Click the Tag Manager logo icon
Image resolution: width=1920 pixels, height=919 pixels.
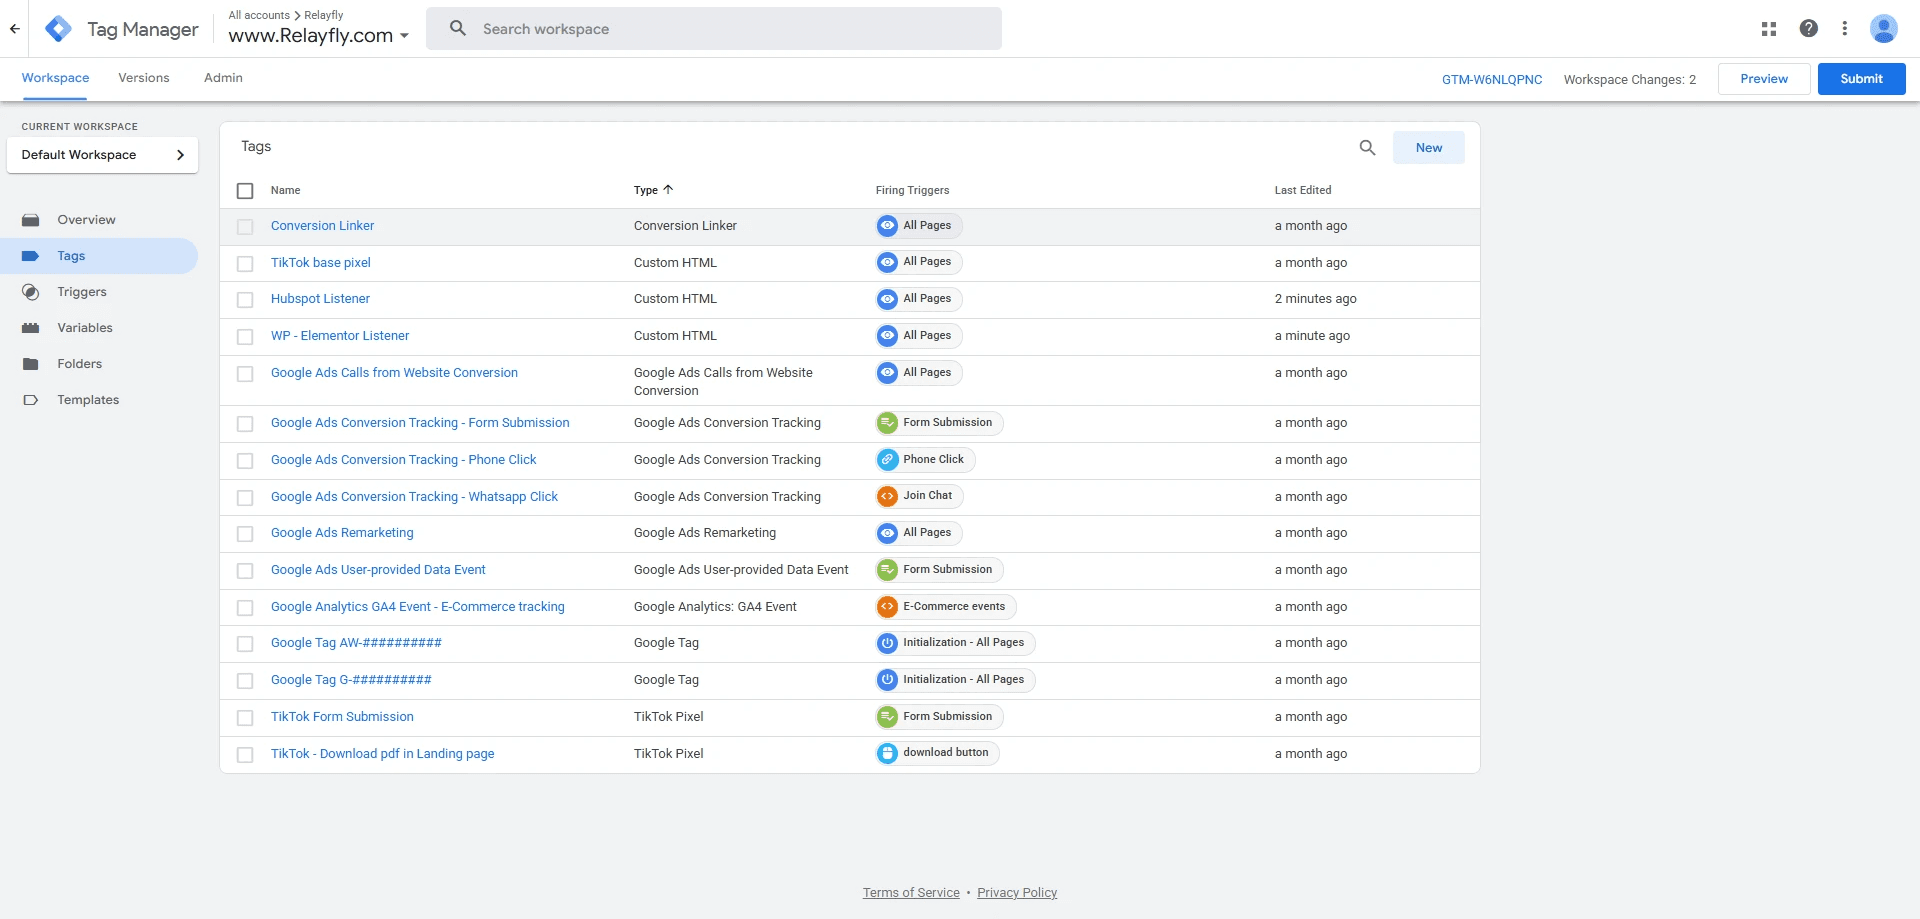click(59, 29)
